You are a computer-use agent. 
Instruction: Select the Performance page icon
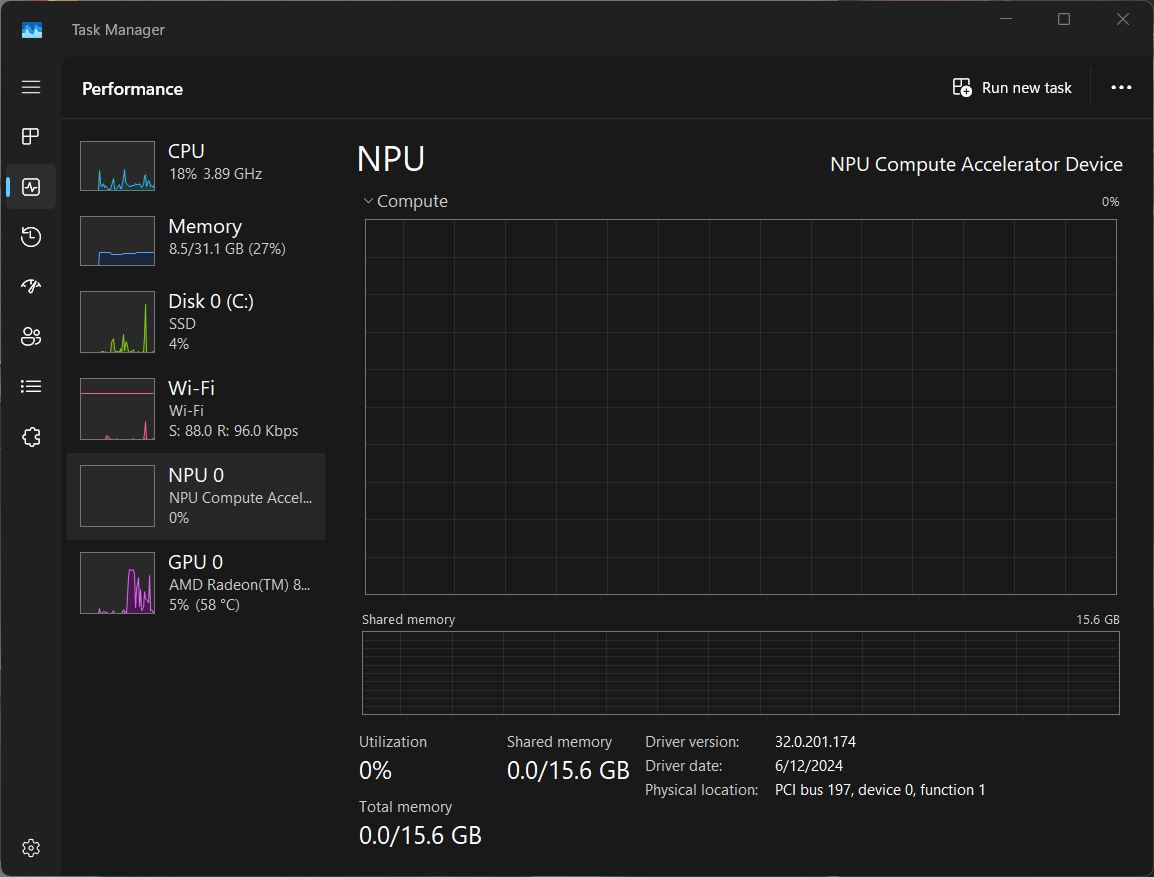coord(31,187)
